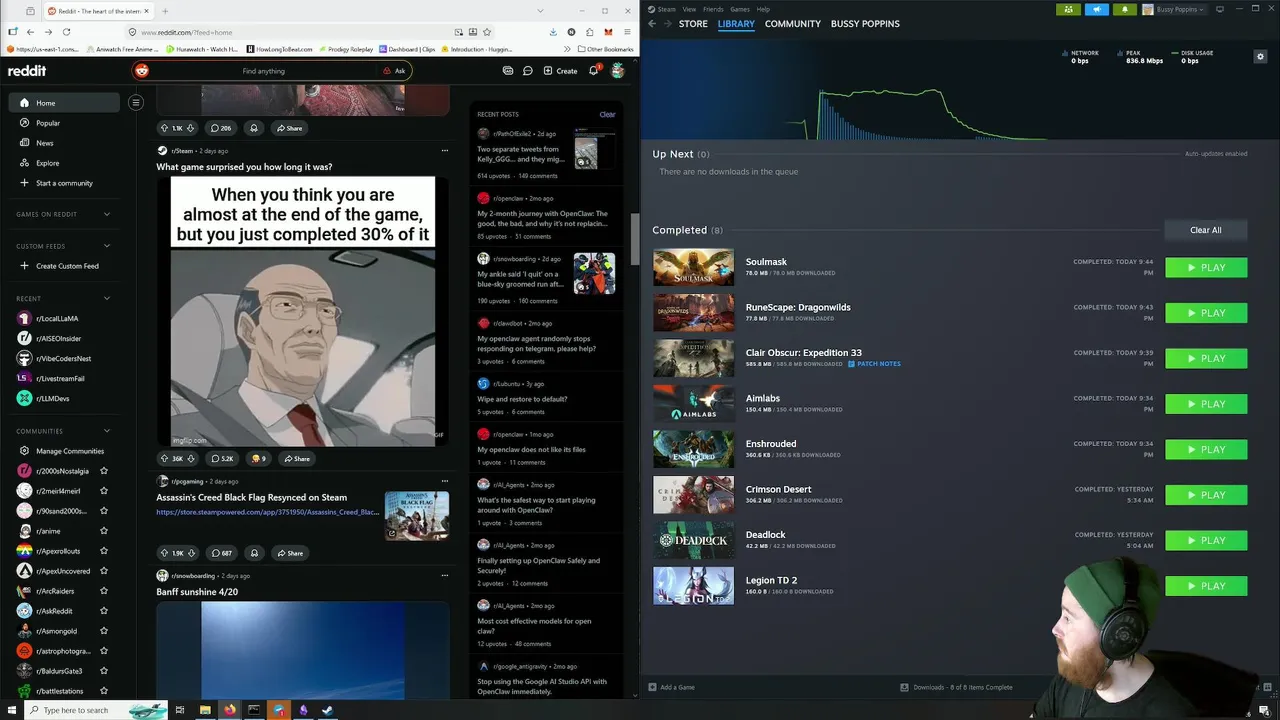Clear recent posts on Reddit
Screen dimensions: 1280x720
pos(607,114)
